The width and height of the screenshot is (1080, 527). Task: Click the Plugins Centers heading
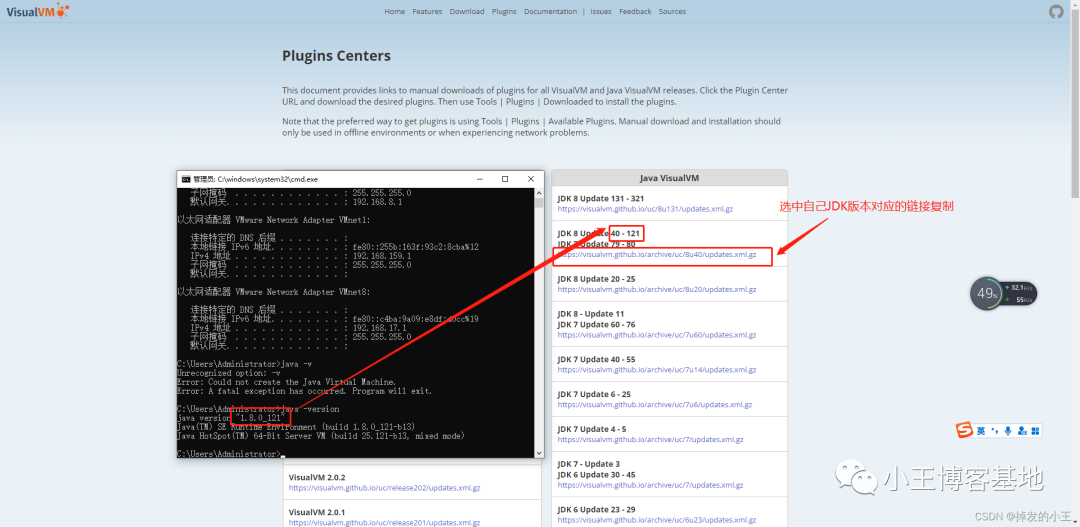(x=336, y=56)
